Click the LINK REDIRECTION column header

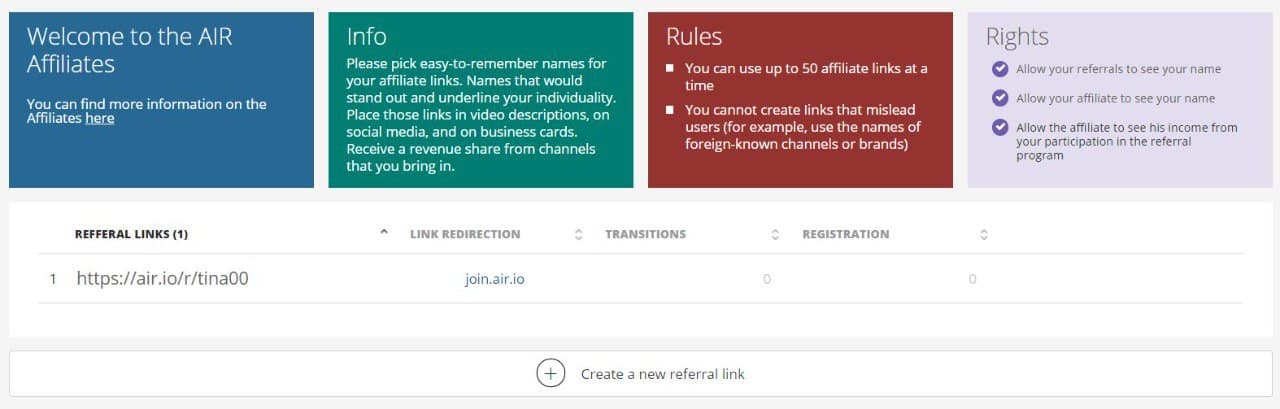[x=465, y=234]
